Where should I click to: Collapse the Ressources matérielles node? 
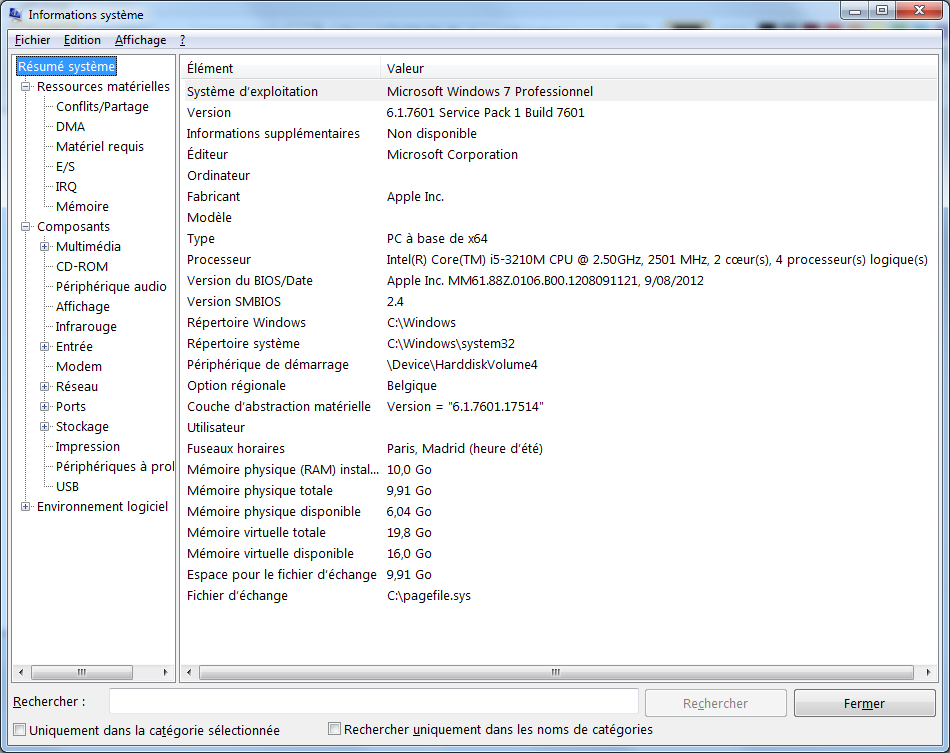[25, 87]
